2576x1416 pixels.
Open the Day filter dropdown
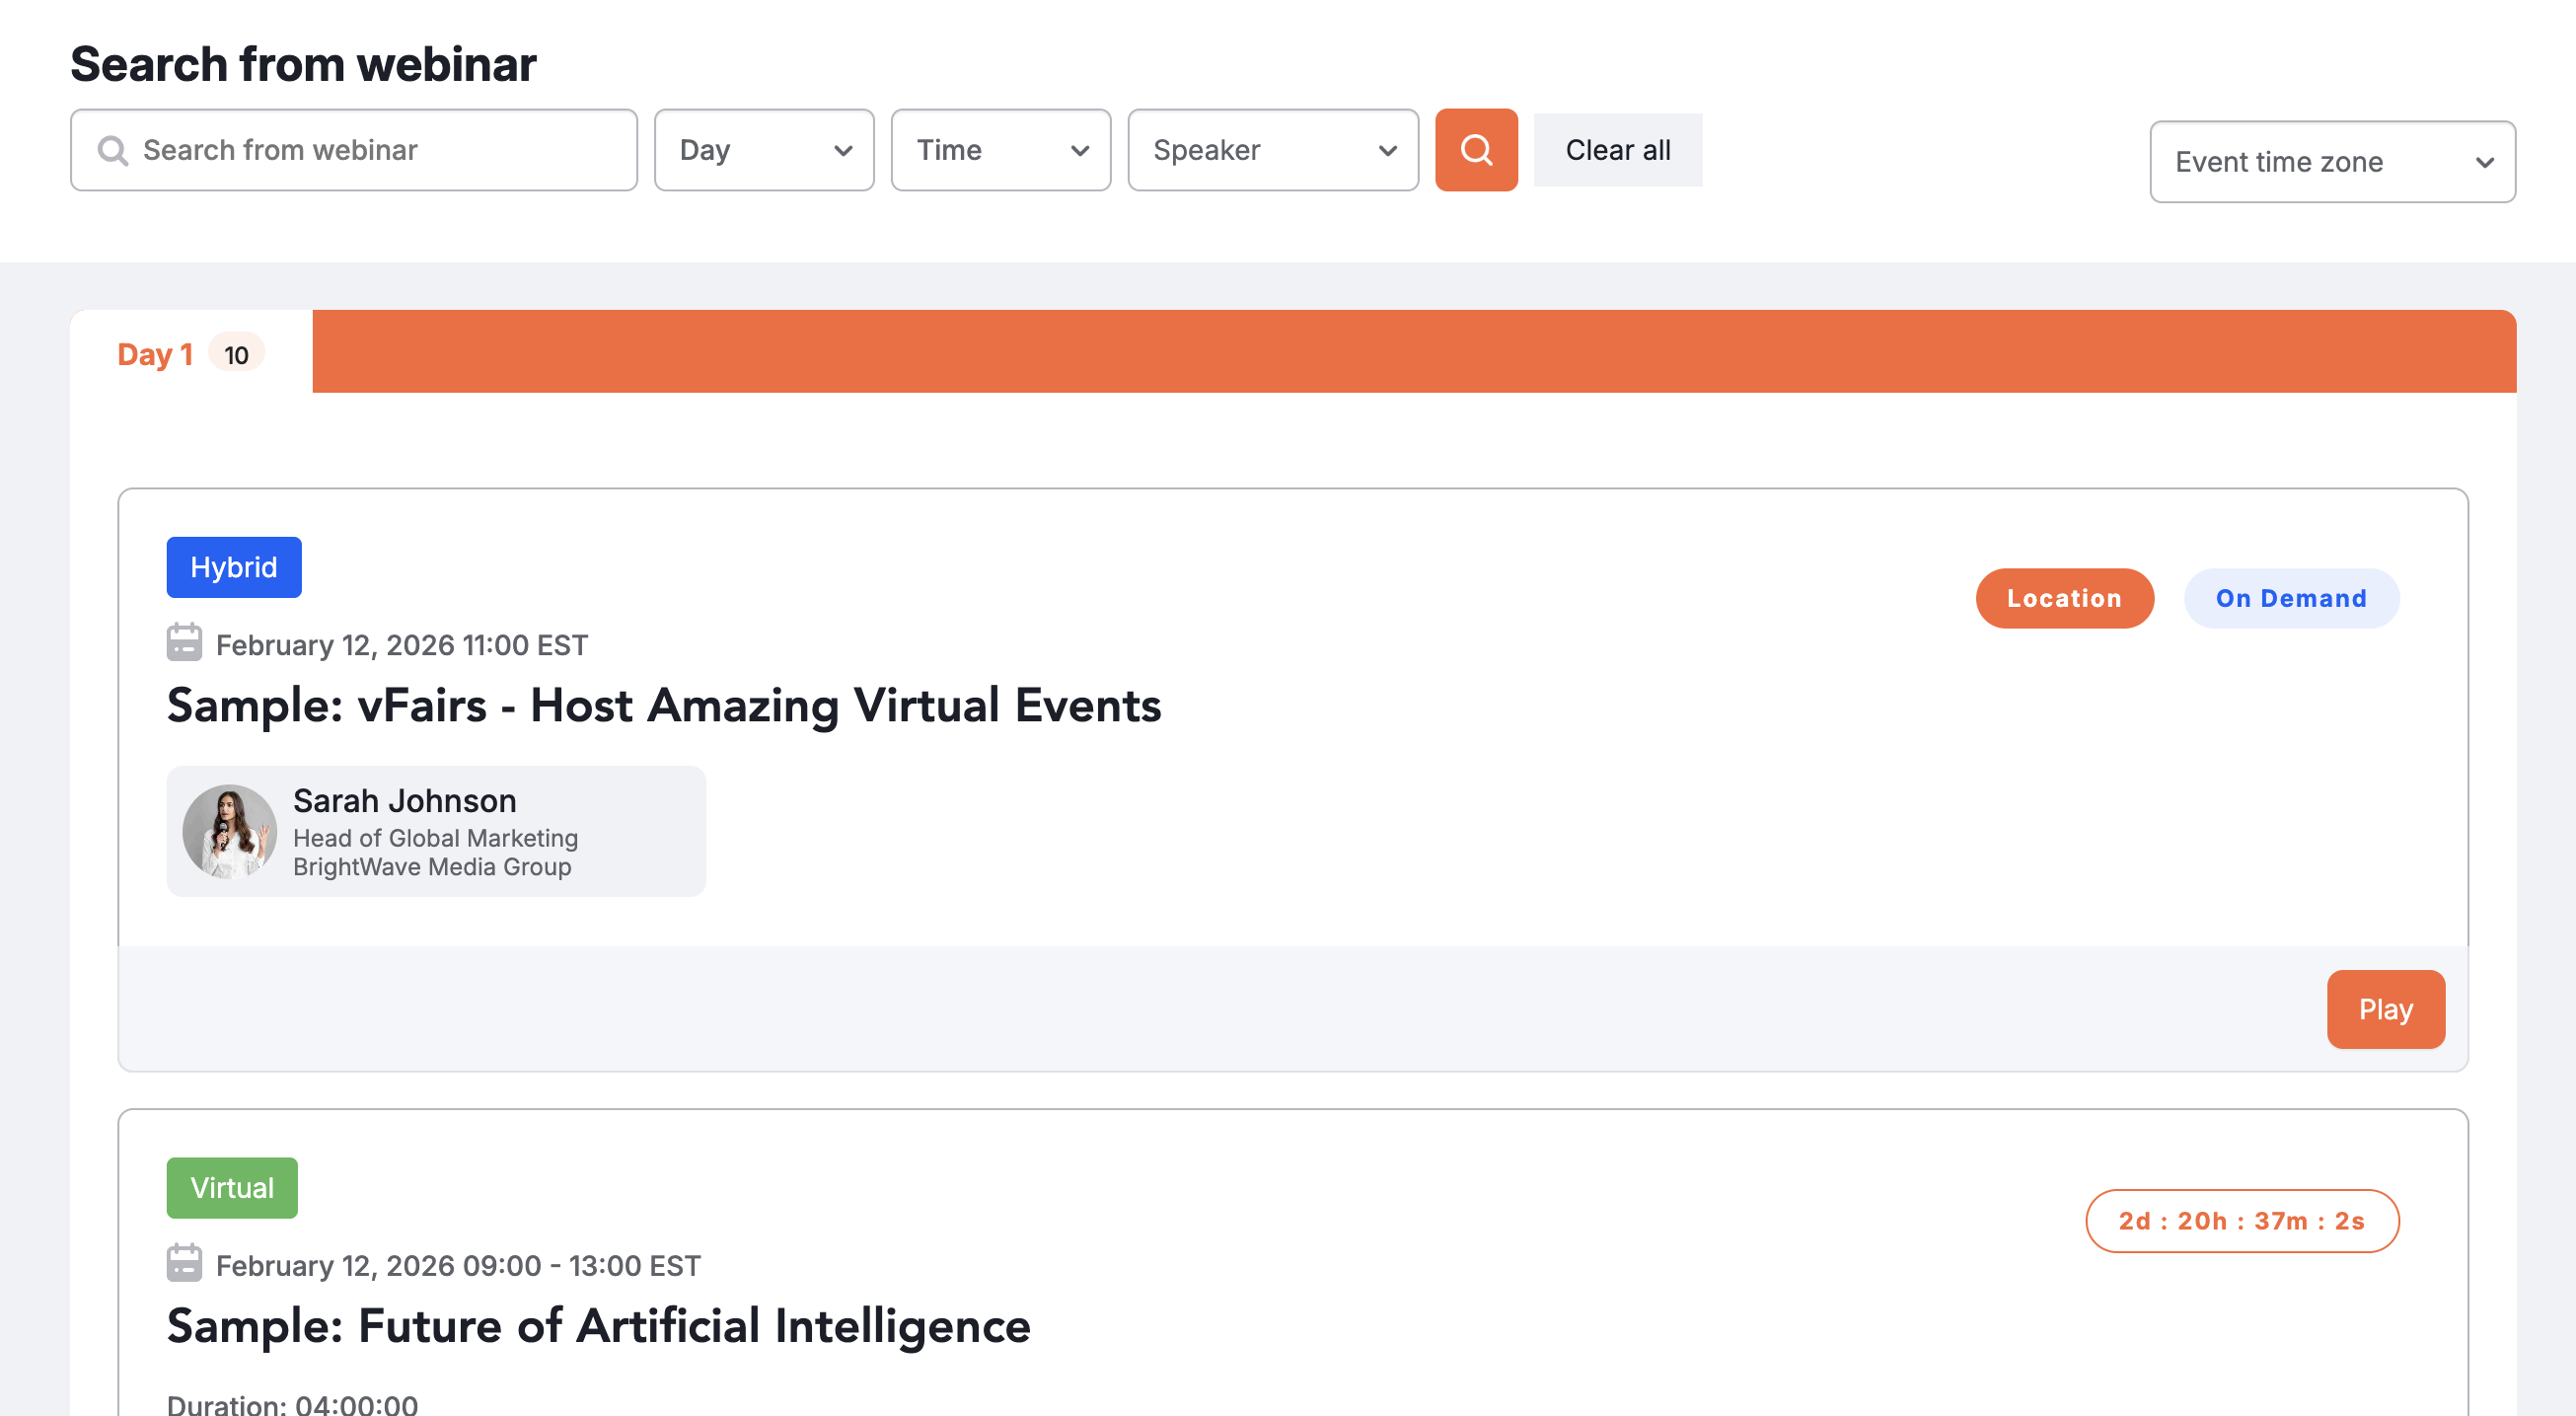point(764,150)
